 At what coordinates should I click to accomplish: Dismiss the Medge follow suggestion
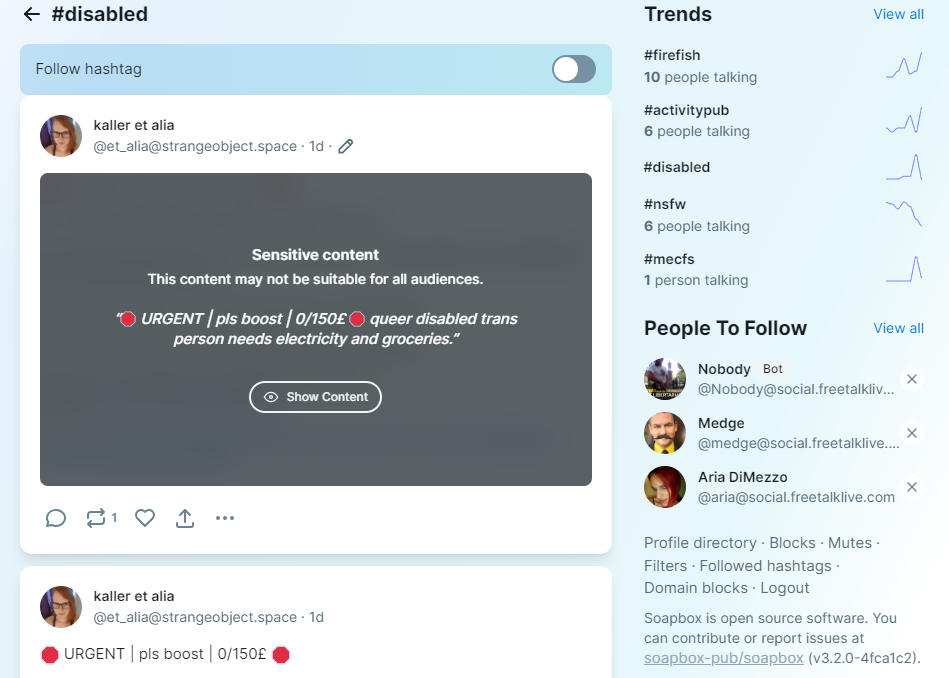(912, 433)
